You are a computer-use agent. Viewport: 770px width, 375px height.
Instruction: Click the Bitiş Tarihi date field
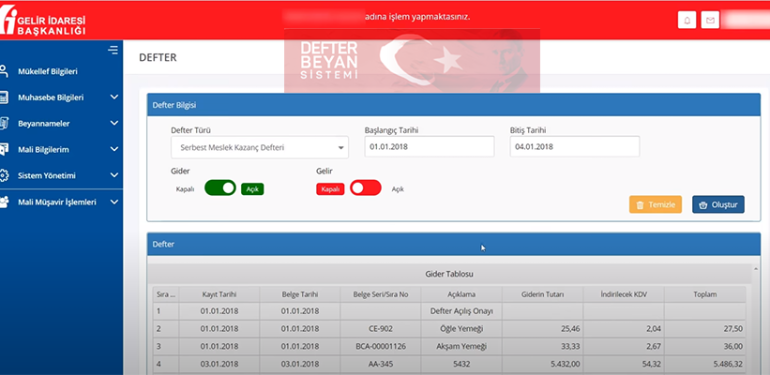point(575,146)
